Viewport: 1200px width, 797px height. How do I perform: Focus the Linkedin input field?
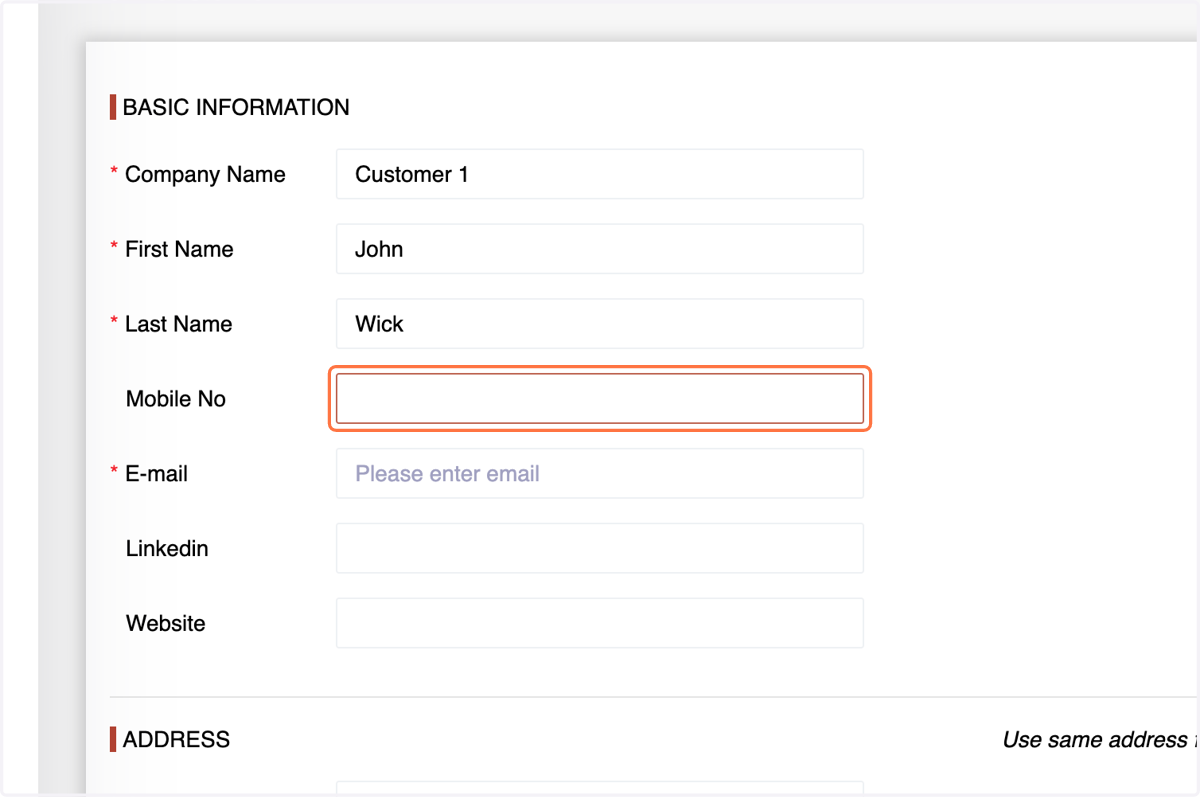point(599,548)
